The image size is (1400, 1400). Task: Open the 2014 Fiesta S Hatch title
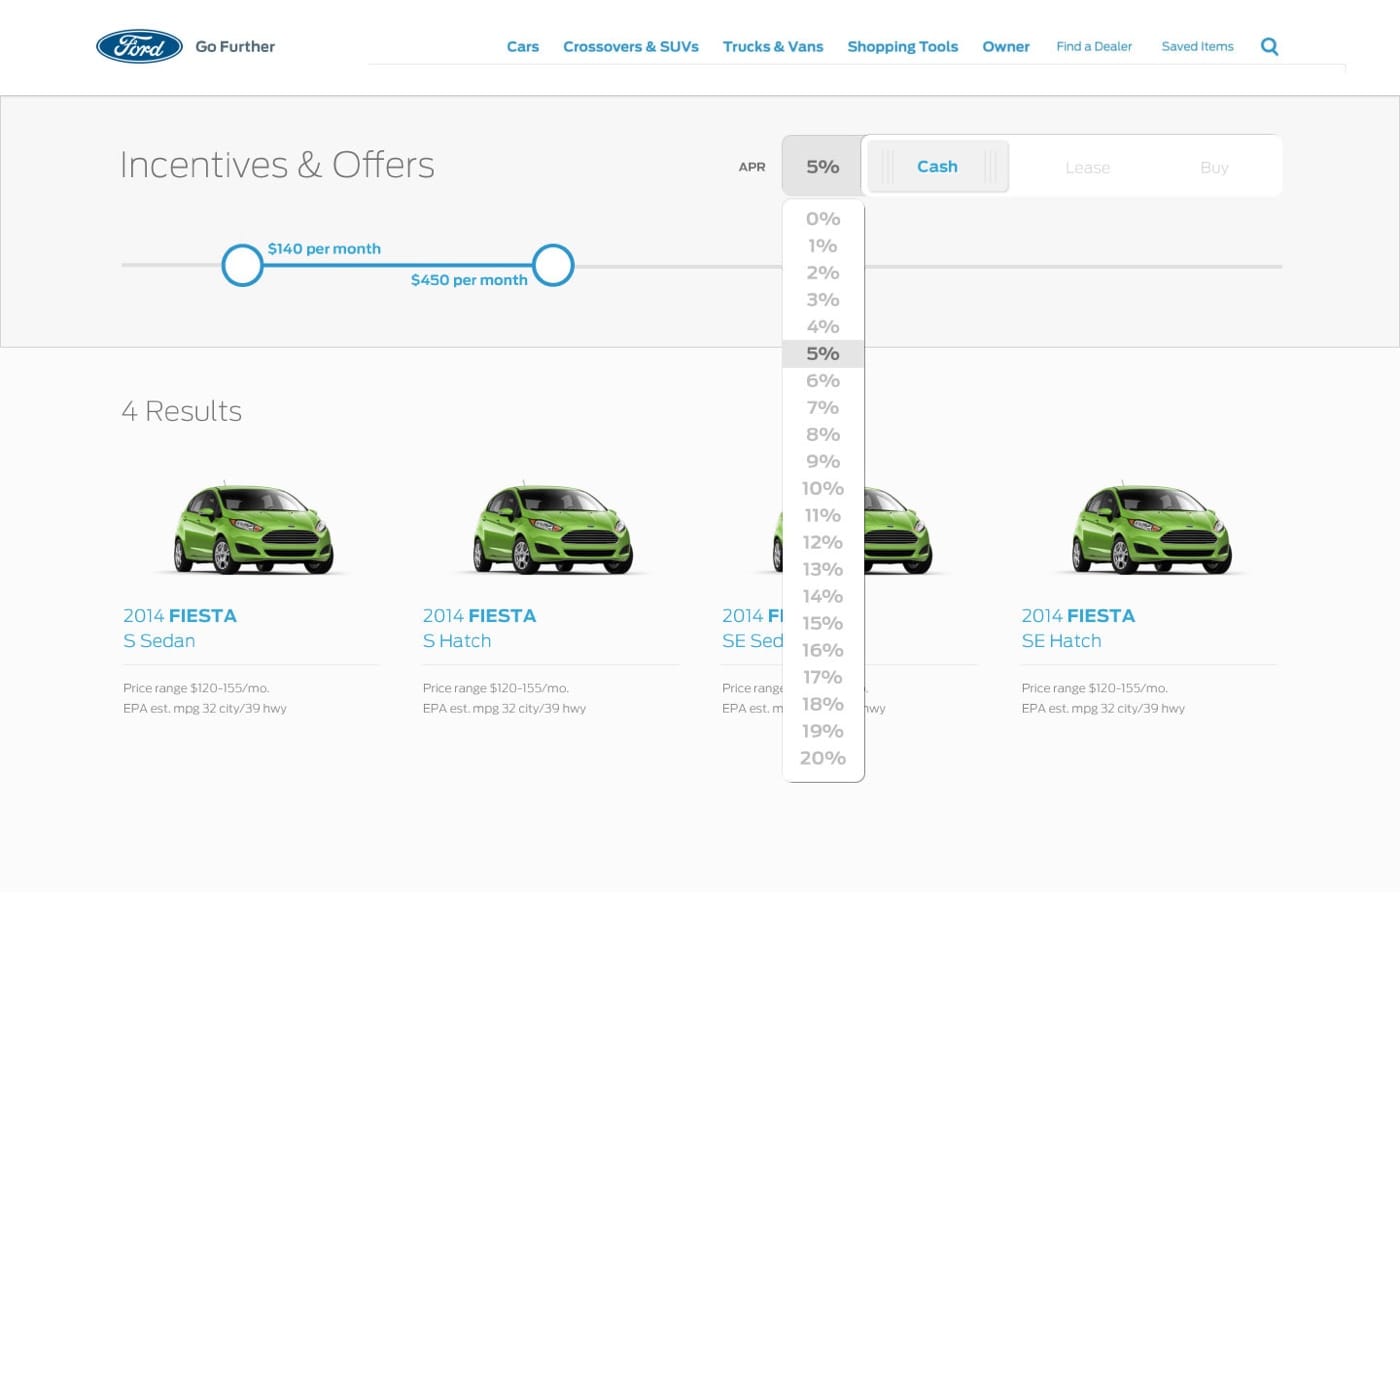(x=479, y=628)
